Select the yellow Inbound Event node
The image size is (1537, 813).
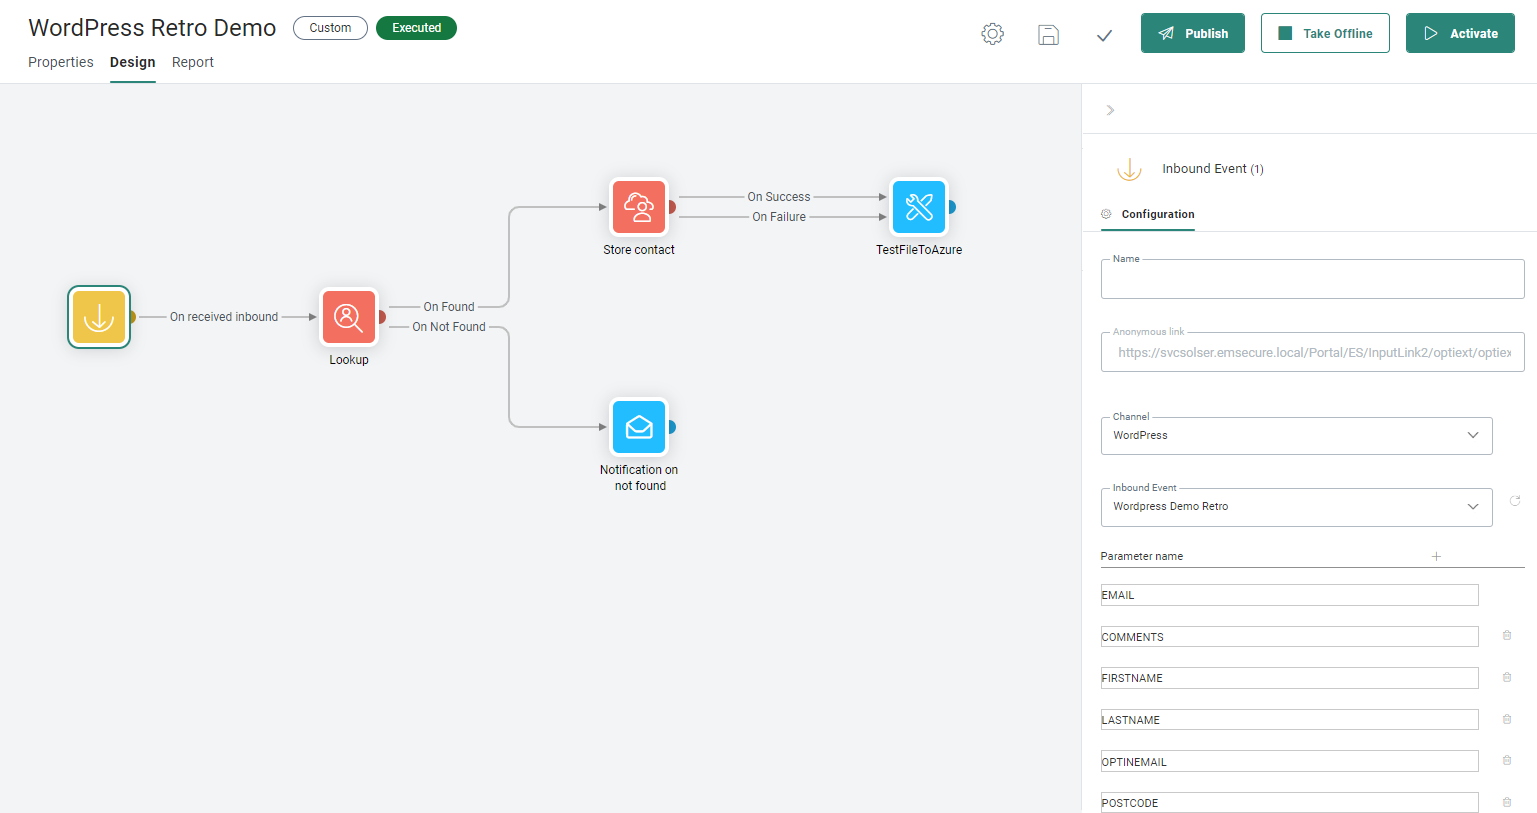99,317
